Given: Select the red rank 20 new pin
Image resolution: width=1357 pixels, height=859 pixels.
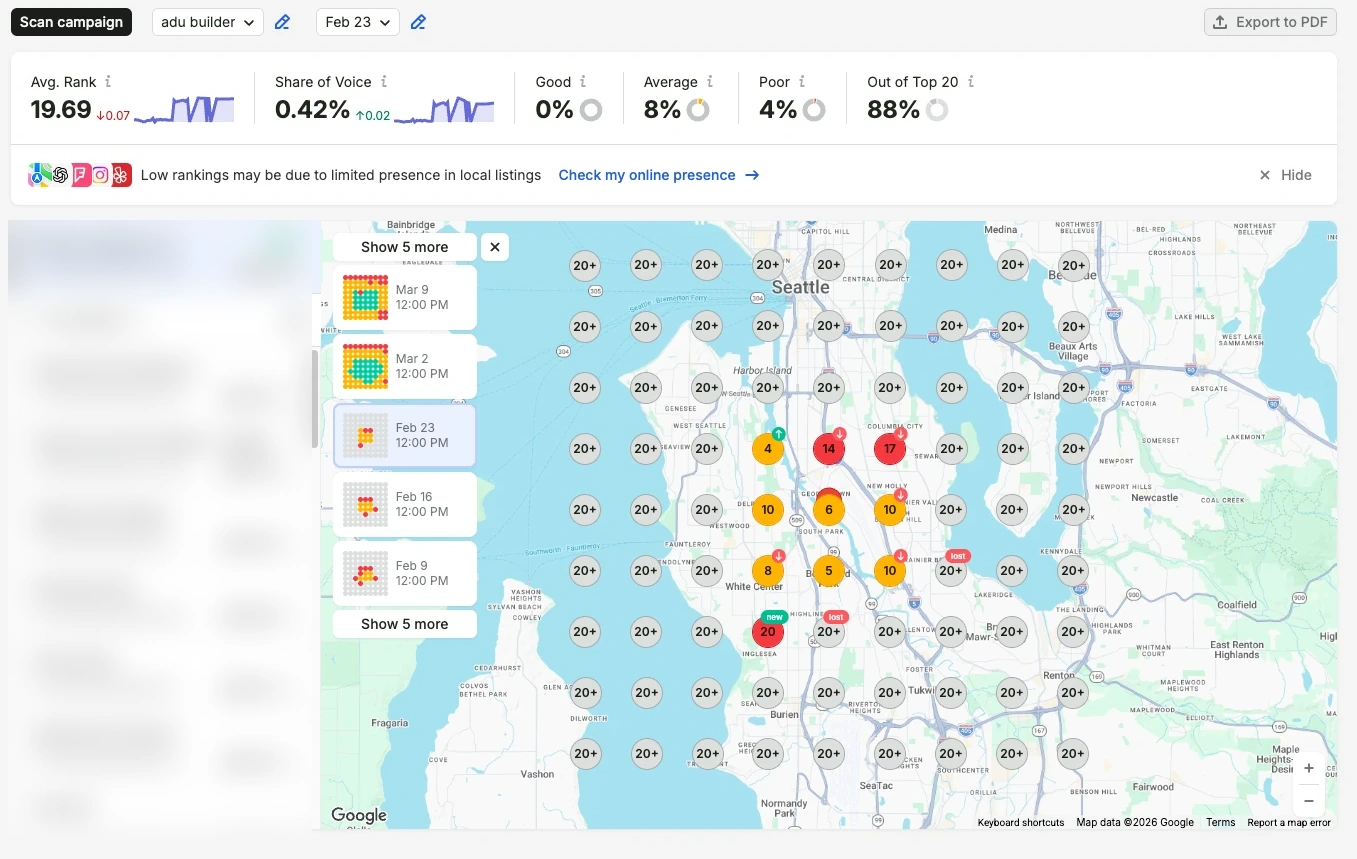Looking at the screenshot, I should [768, 632].
